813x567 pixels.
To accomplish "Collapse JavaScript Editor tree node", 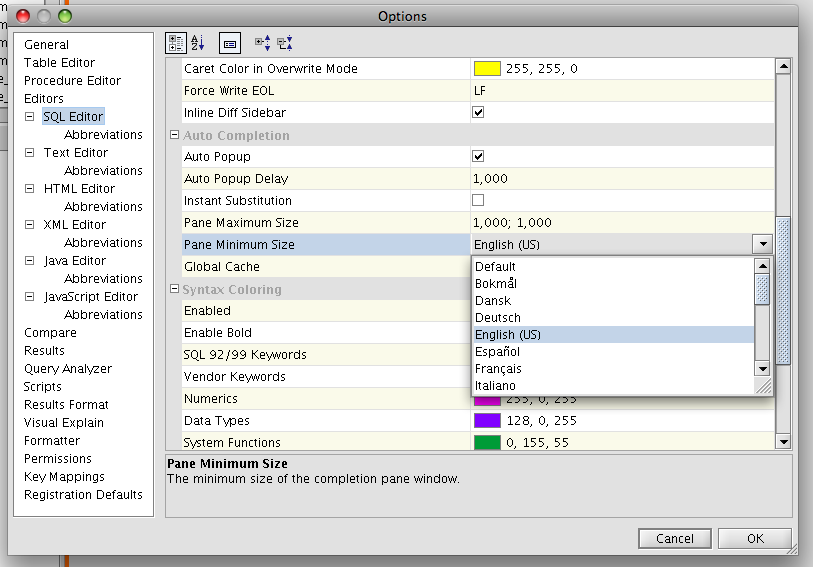I will click(x=30, y=296).
